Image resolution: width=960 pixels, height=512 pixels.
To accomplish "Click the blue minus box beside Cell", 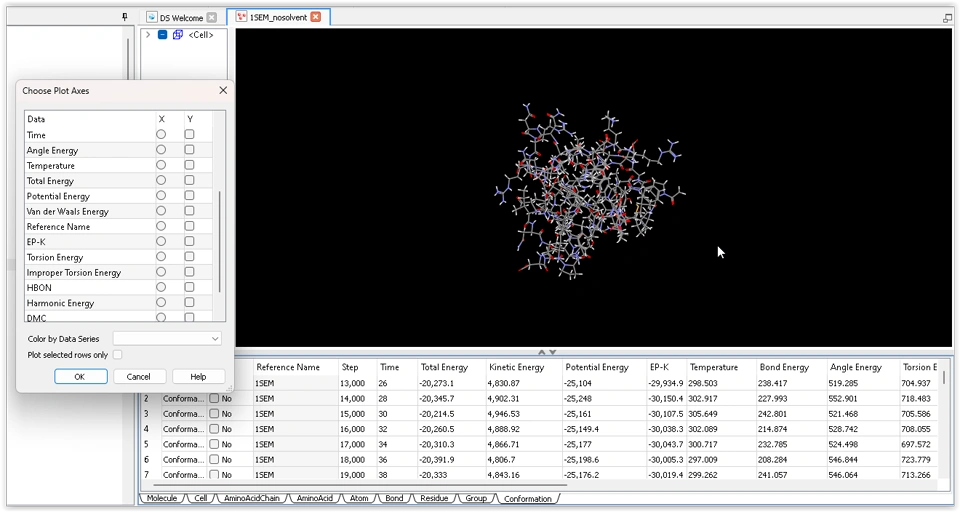I will (163, 35).
